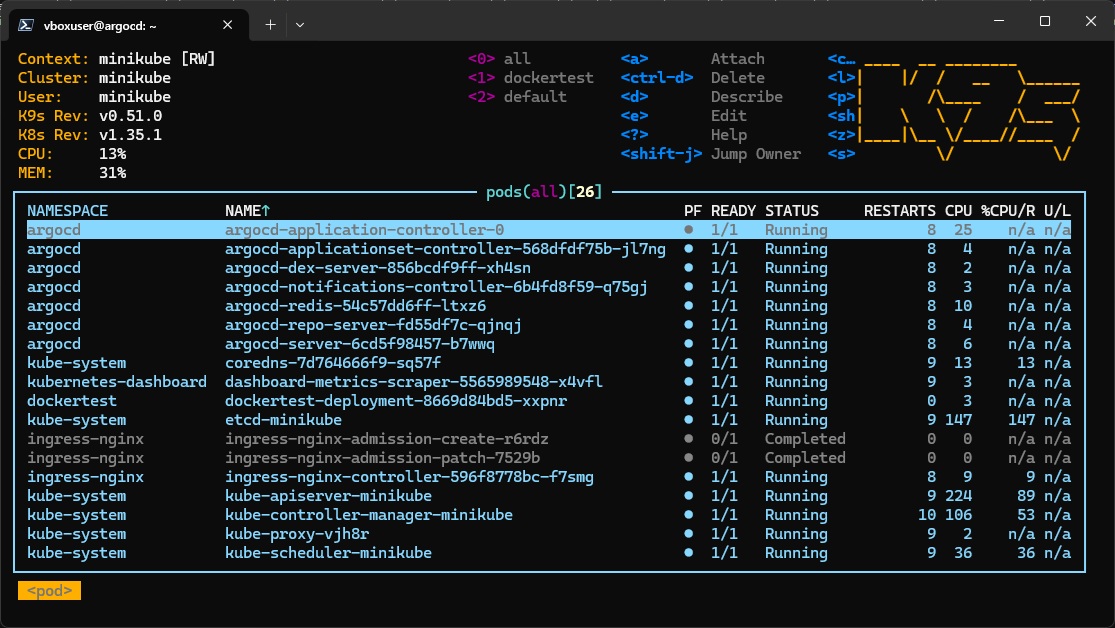This screenshot has height=628, width=1115.
Task: Select pod dashboard-metrics-scraper-5565989548-x4vfl
Action: 549,382
